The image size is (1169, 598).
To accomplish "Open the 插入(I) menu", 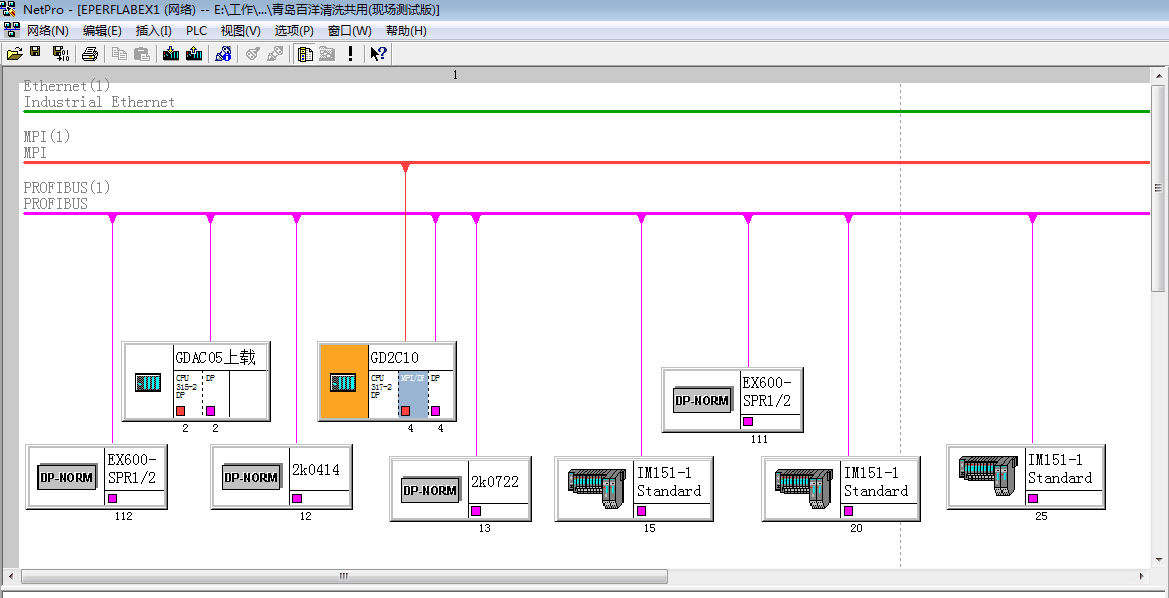I will tap(154, 31).
